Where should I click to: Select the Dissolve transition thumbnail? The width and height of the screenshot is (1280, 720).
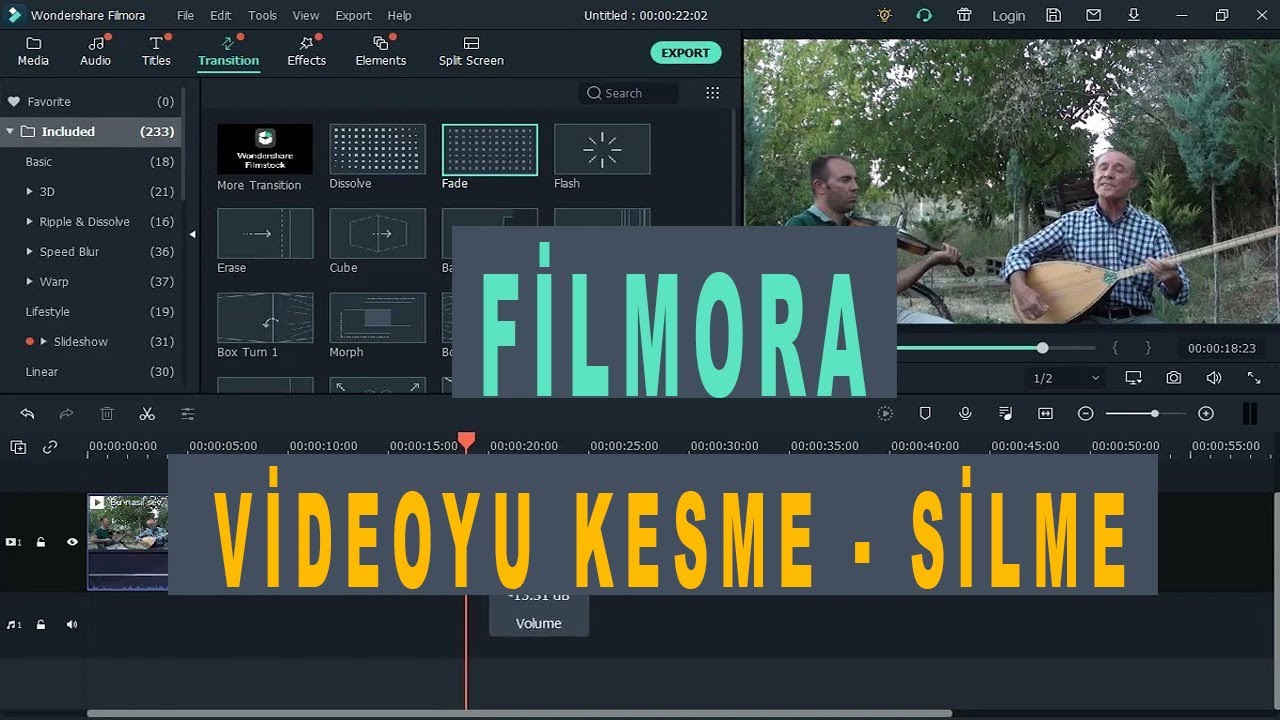[x=377, y=149]
